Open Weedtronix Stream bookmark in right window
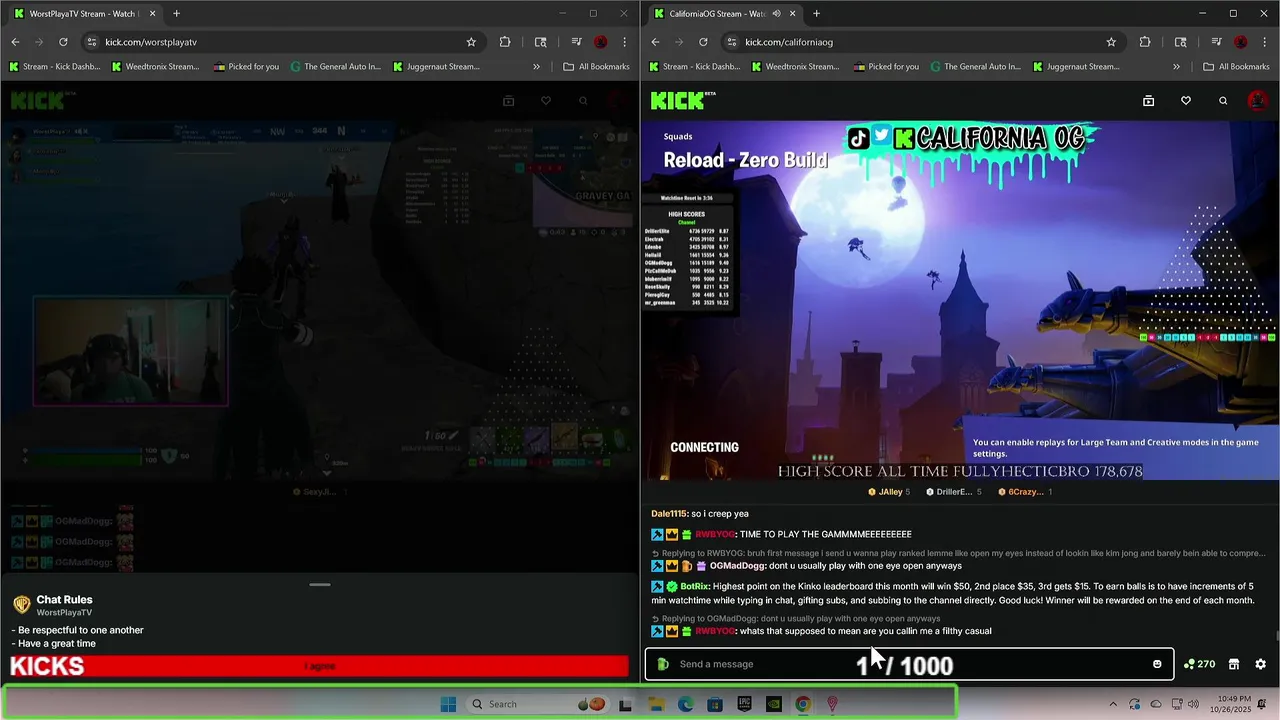Image resolution: width=1280 pixels, height=720 pixels. click(x=796, y=67)
